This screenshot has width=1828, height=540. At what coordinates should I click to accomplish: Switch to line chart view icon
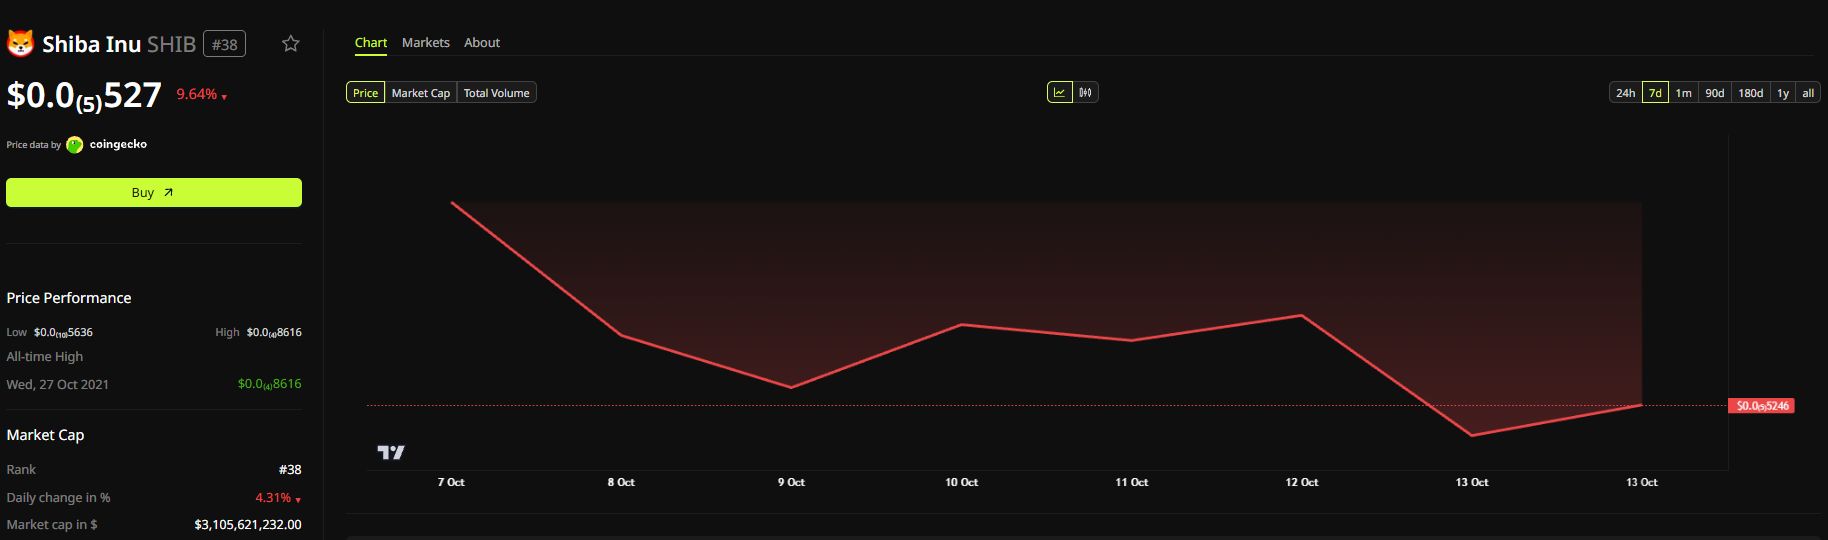(x=1059, y=92)
